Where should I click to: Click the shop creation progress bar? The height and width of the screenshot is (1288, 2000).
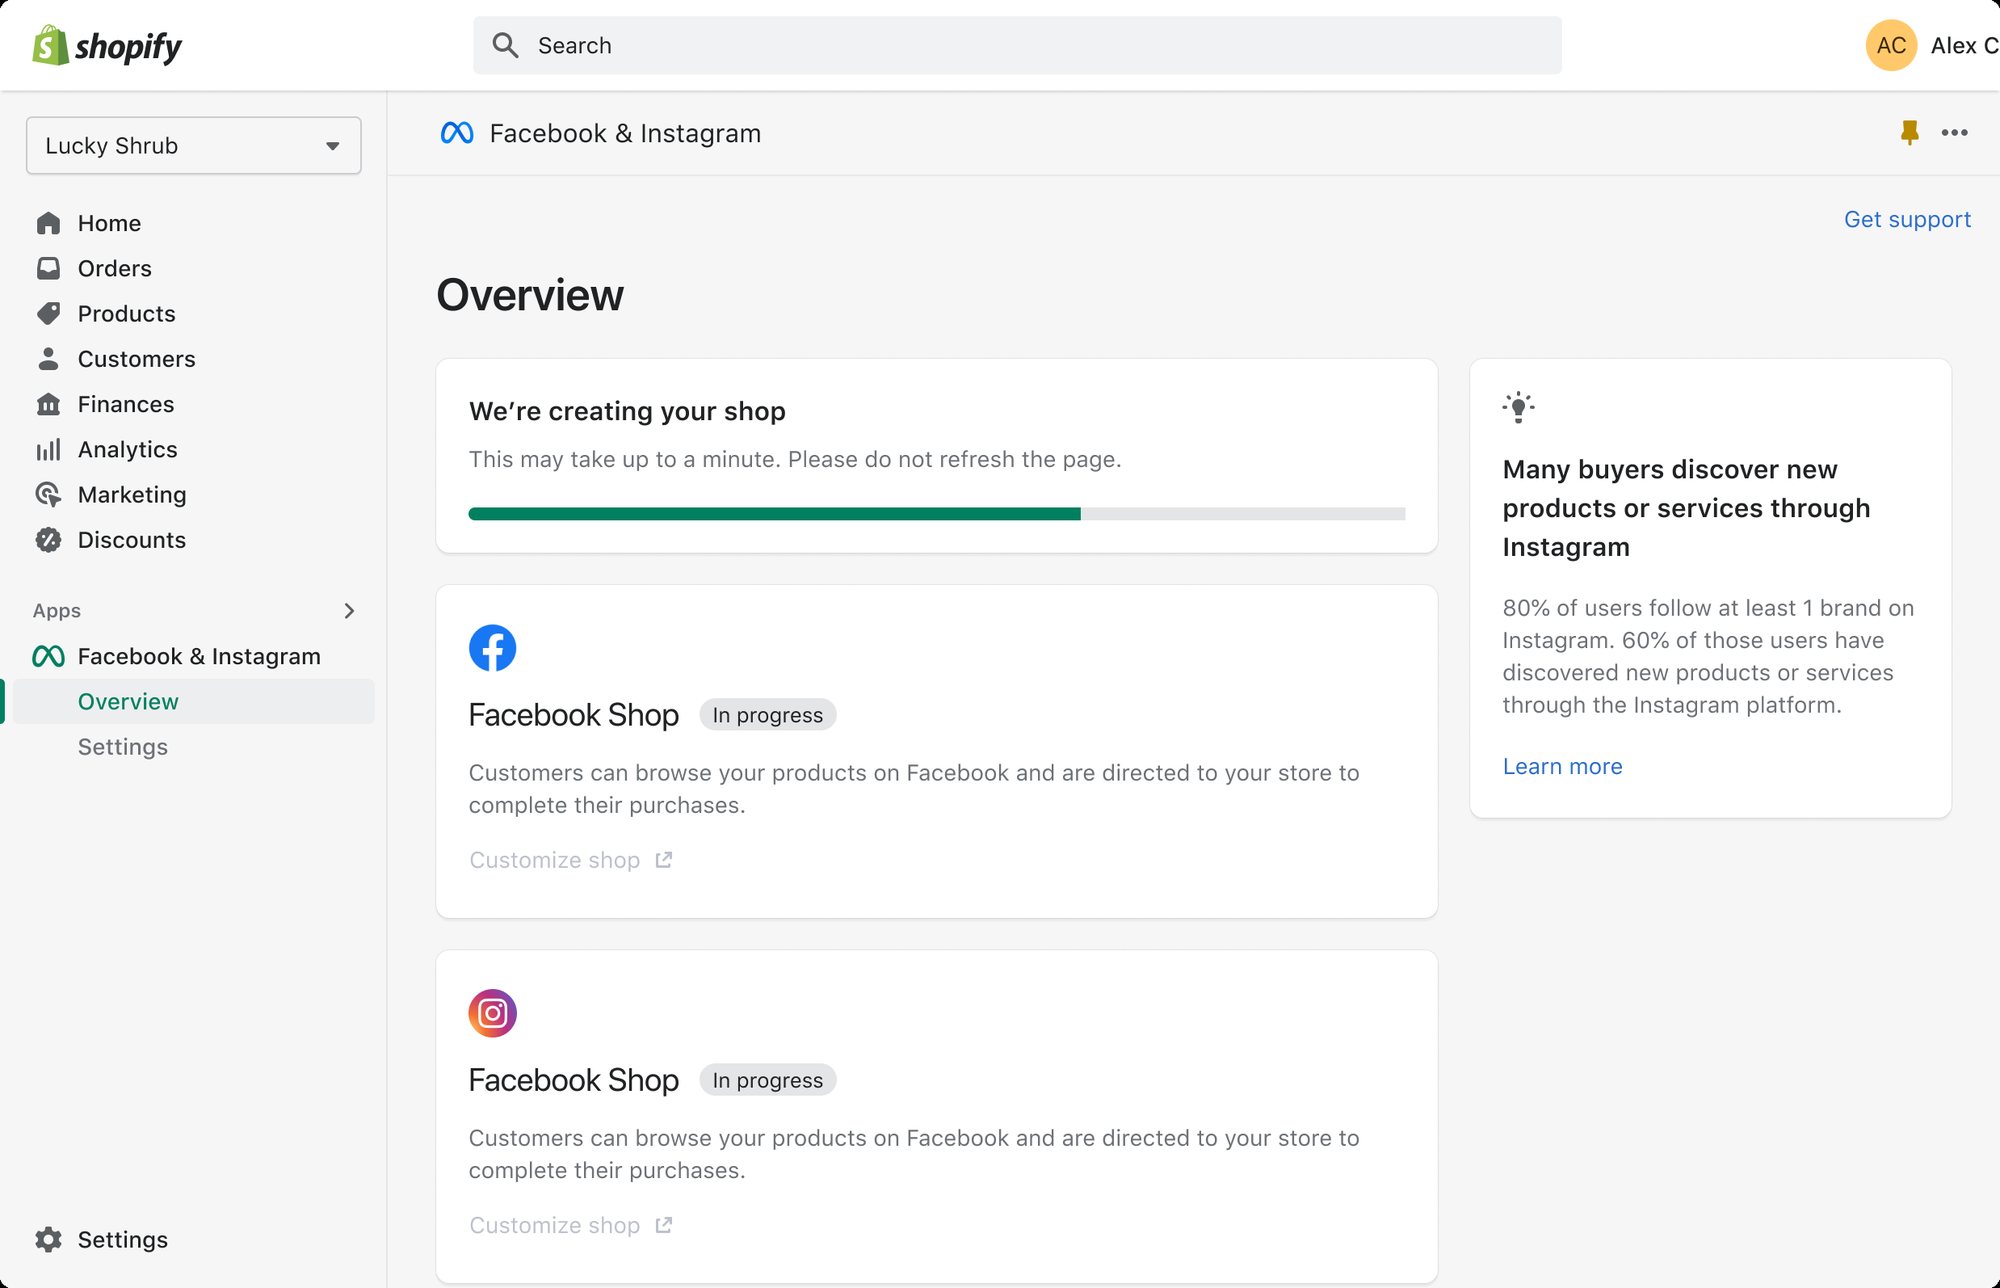pos(937,514)
